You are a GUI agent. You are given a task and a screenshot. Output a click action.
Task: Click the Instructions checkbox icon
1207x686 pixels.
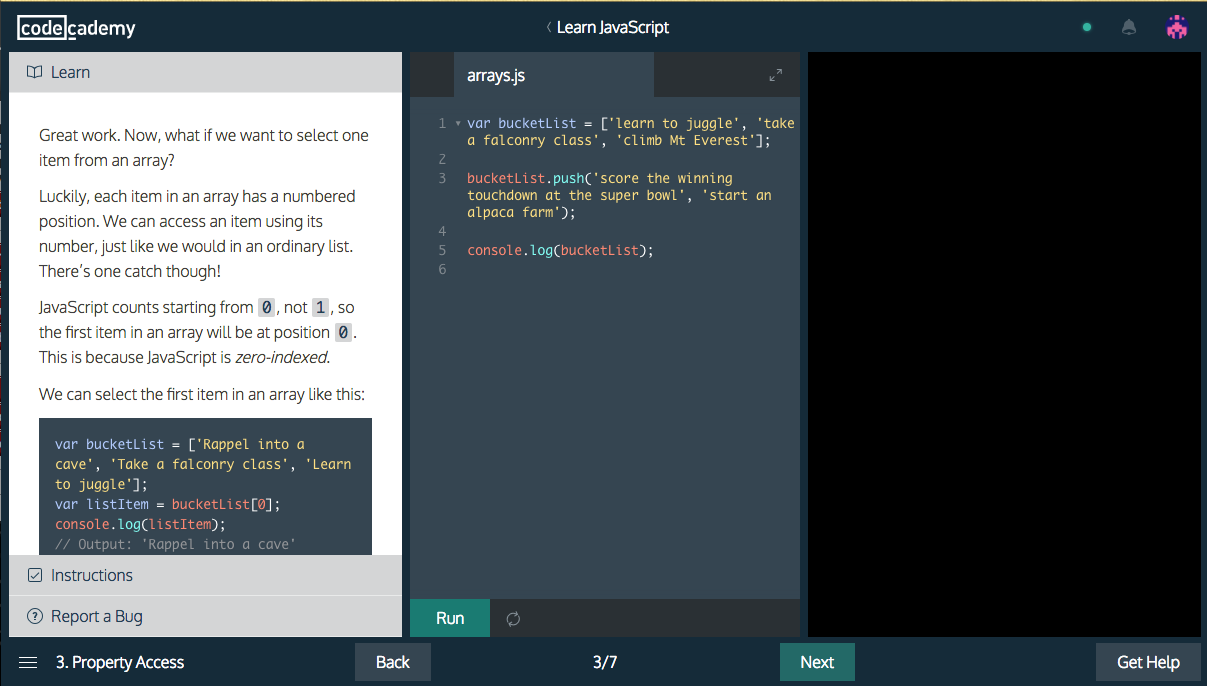(x=35, y=575)
